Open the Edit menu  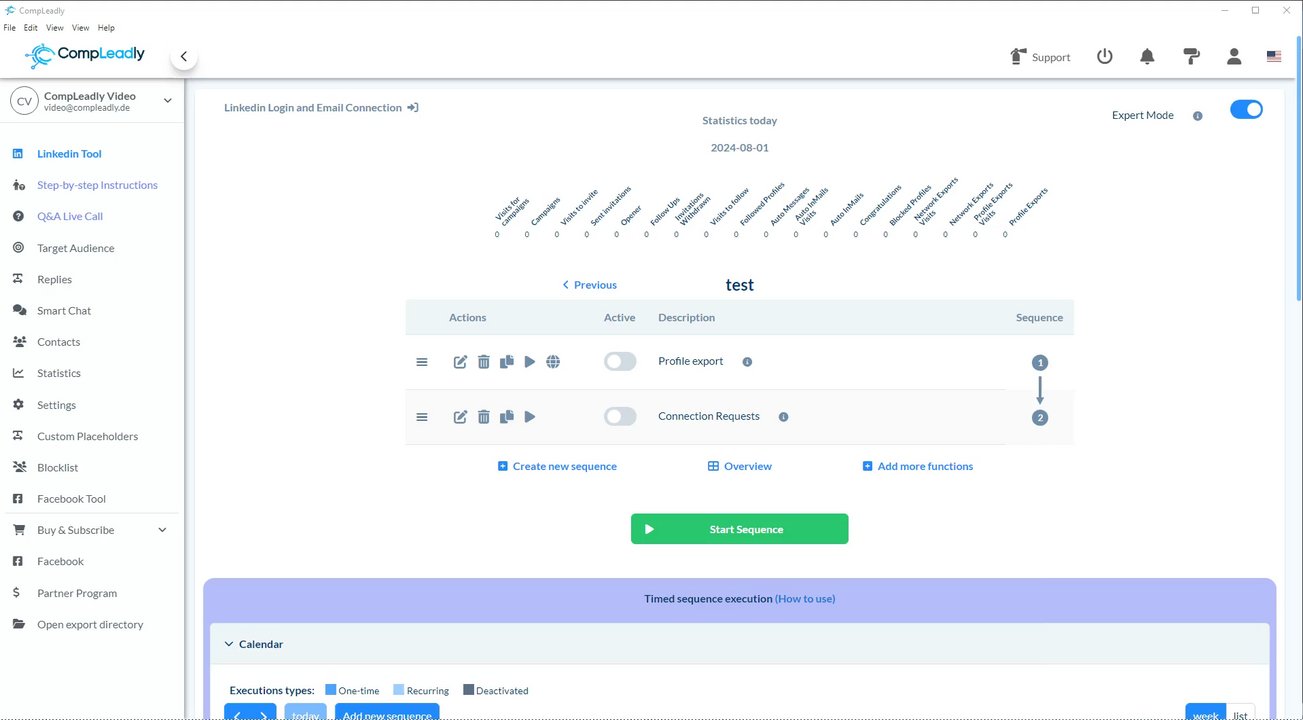(31, 28)
